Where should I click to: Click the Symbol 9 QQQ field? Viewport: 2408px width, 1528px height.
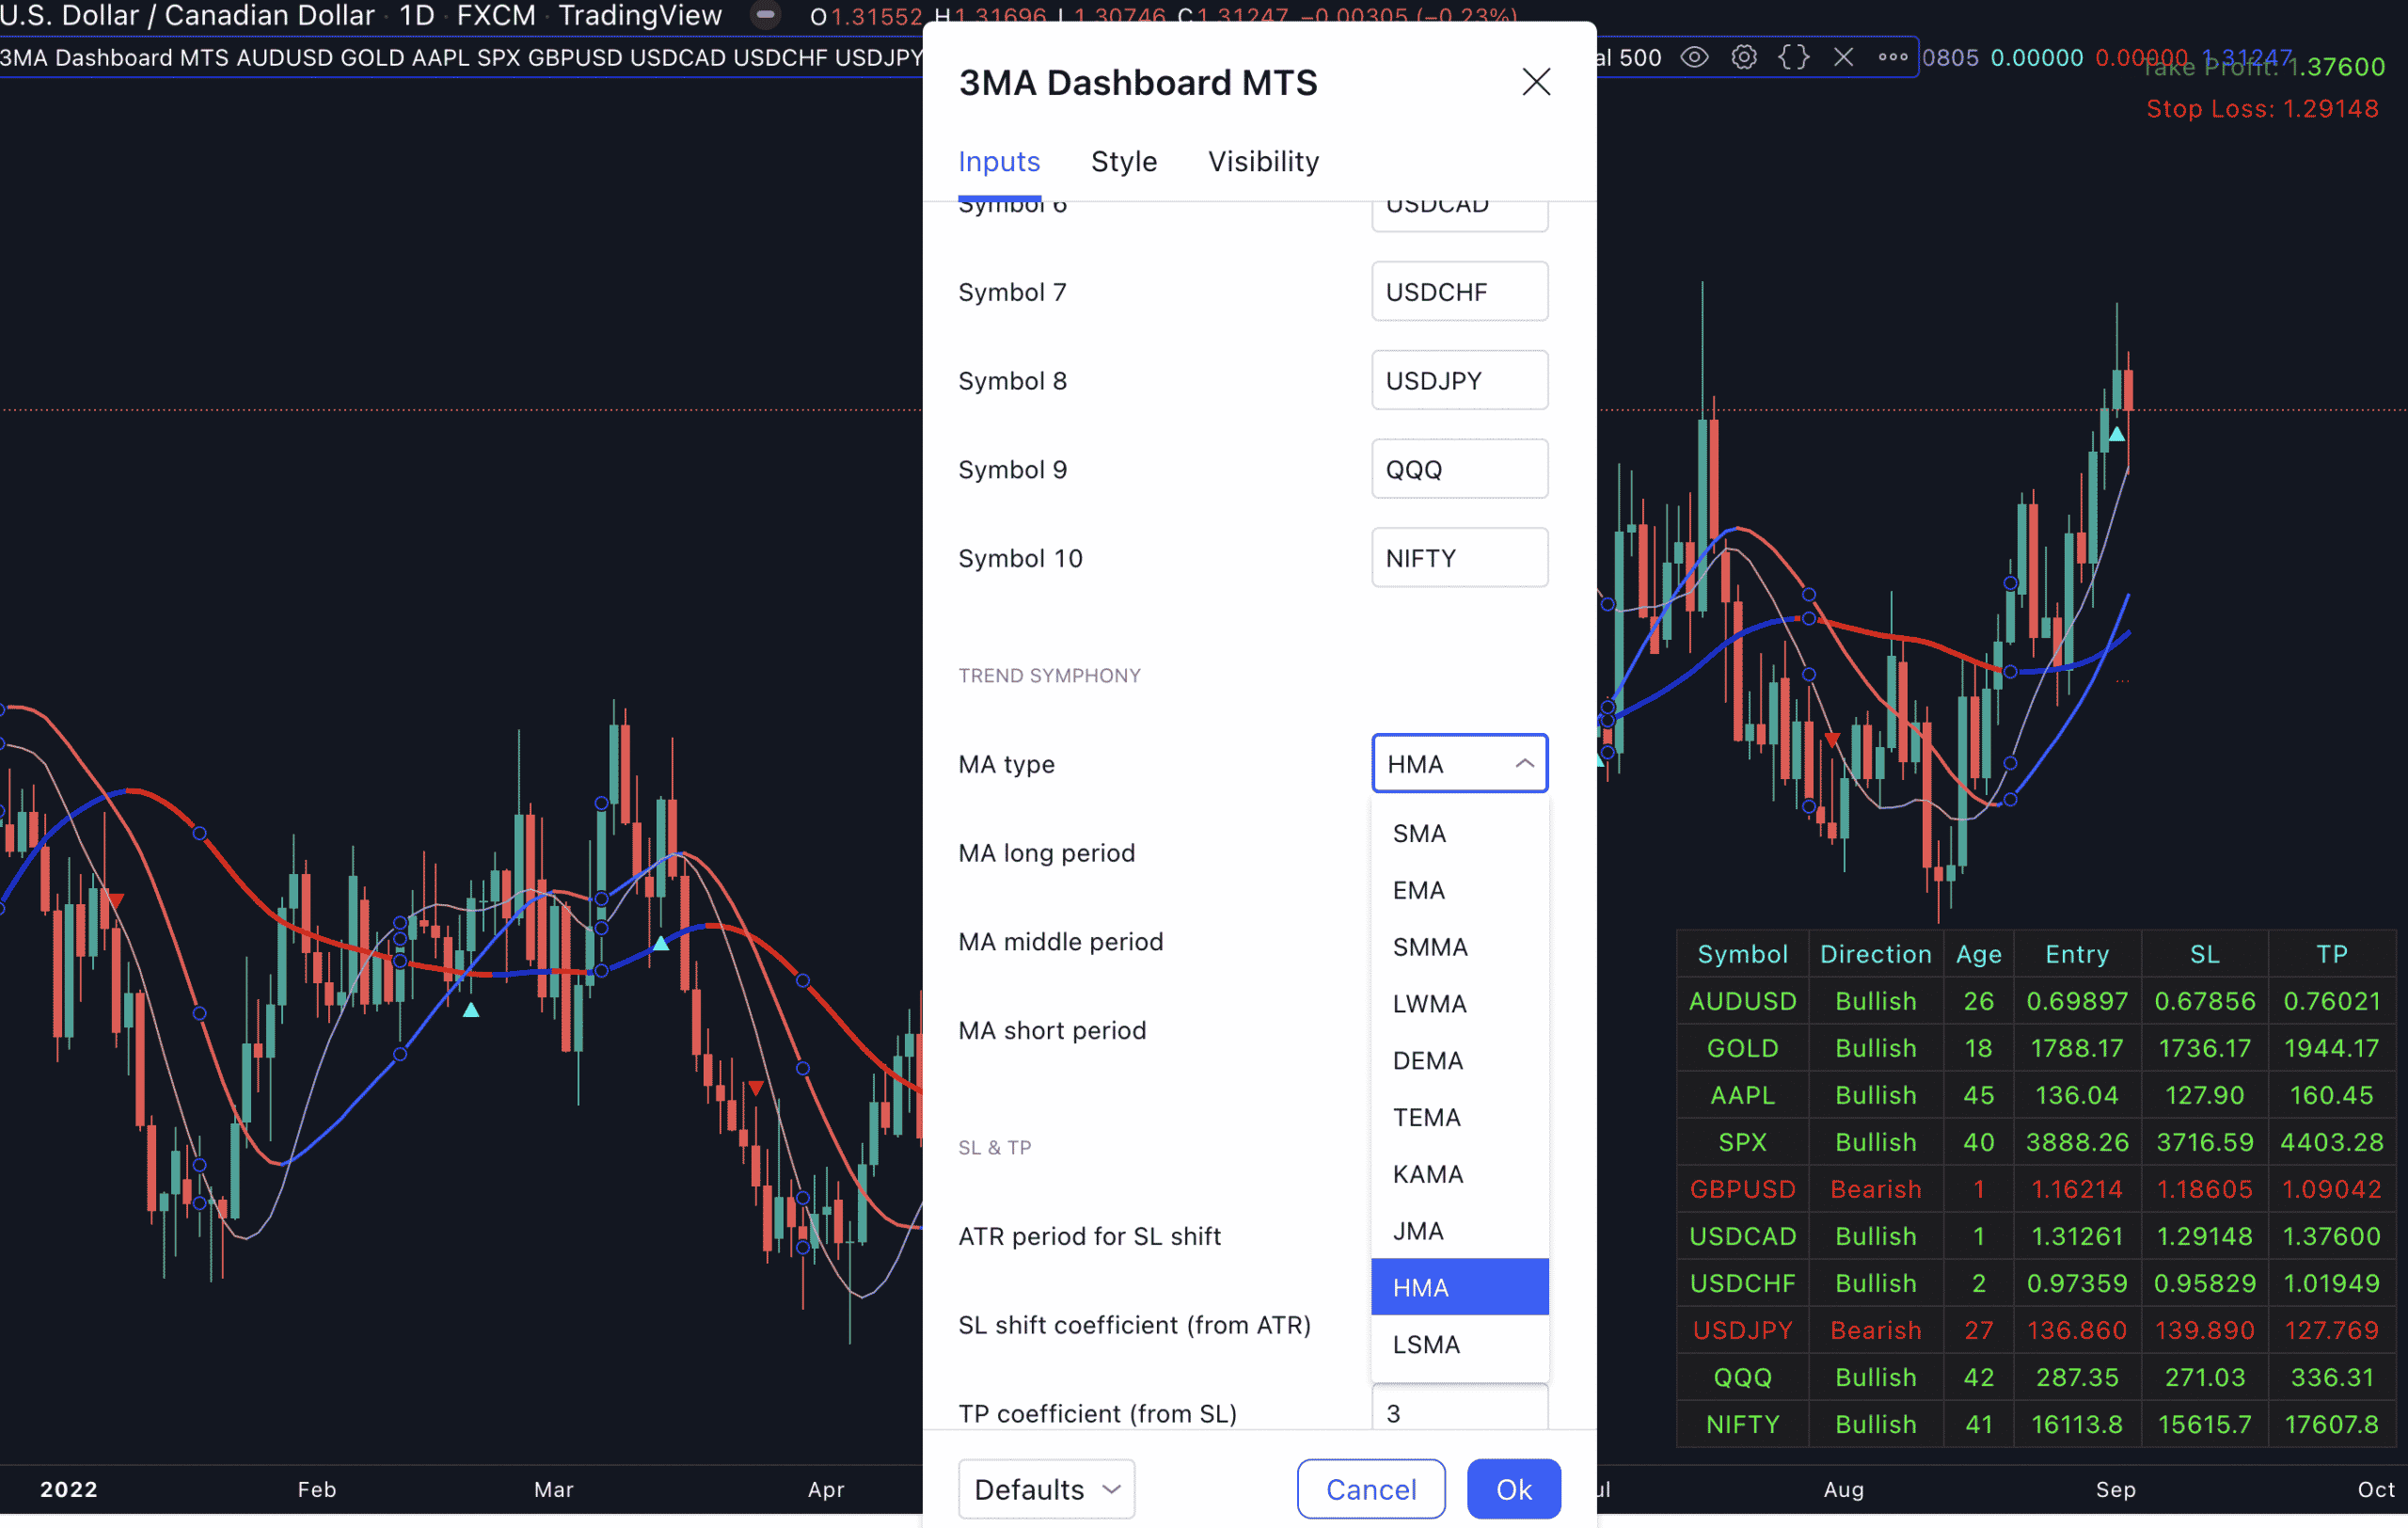(x=1459, y=469)
